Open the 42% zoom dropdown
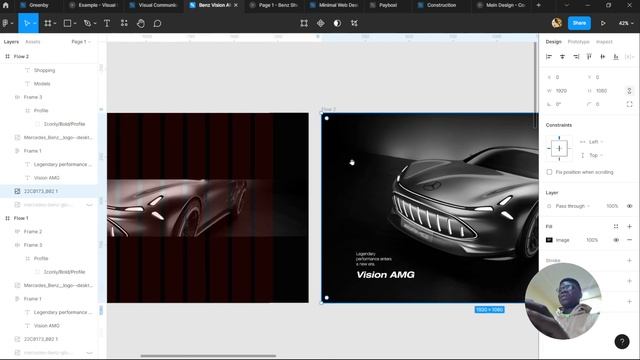The width and height of the screenshot is (640, 360). point(626,23)
